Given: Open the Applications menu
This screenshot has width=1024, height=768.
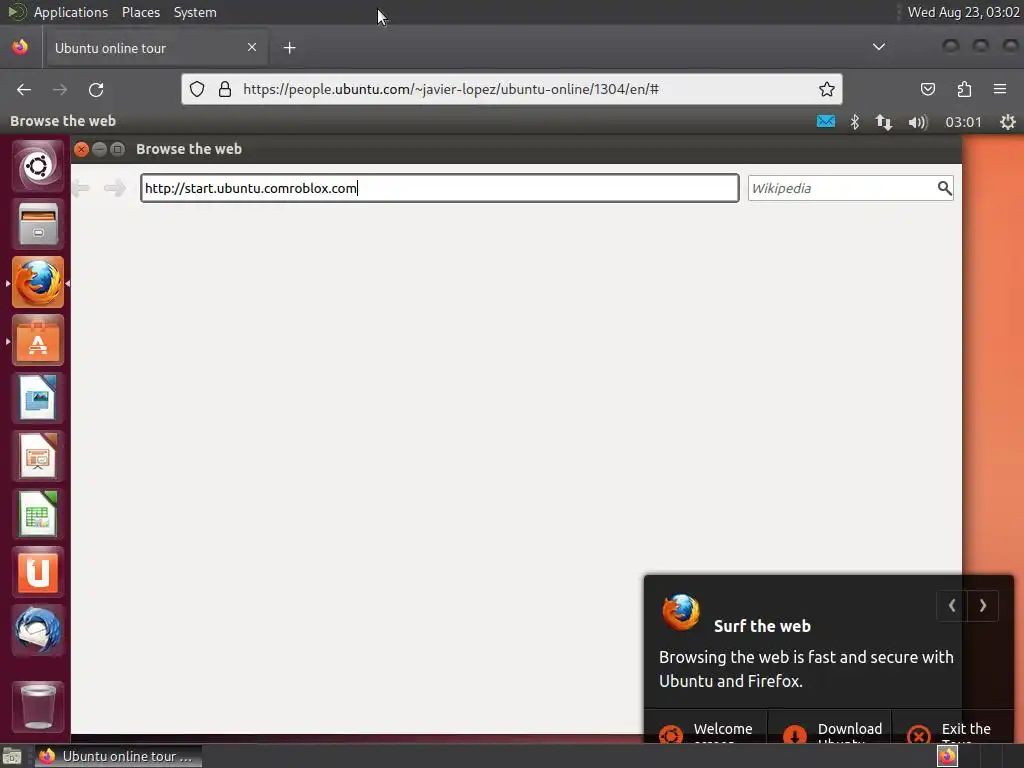Looking at the screenshot, I should click(71, 12).
